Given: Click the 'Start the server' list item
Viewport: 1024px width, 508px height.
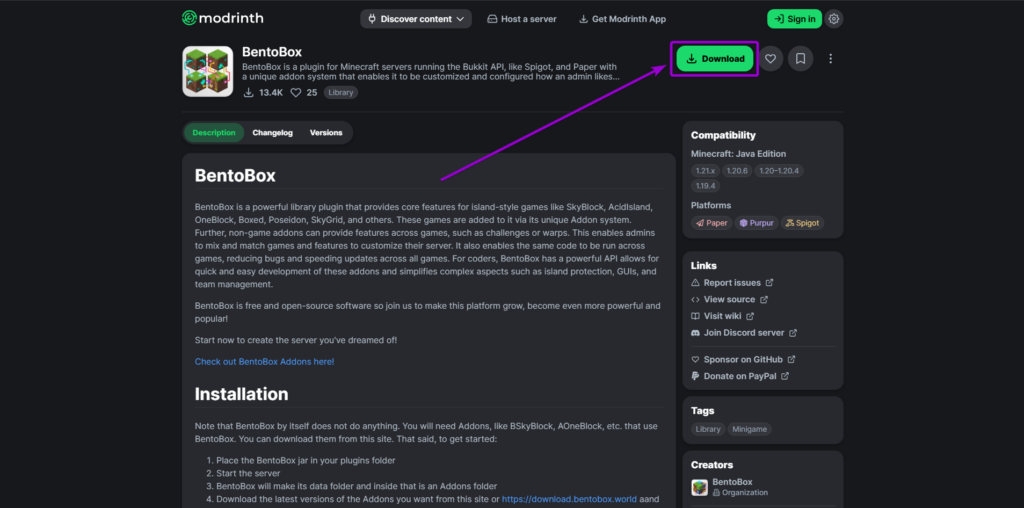Looking at the screenshot, I should click(248, 473).
